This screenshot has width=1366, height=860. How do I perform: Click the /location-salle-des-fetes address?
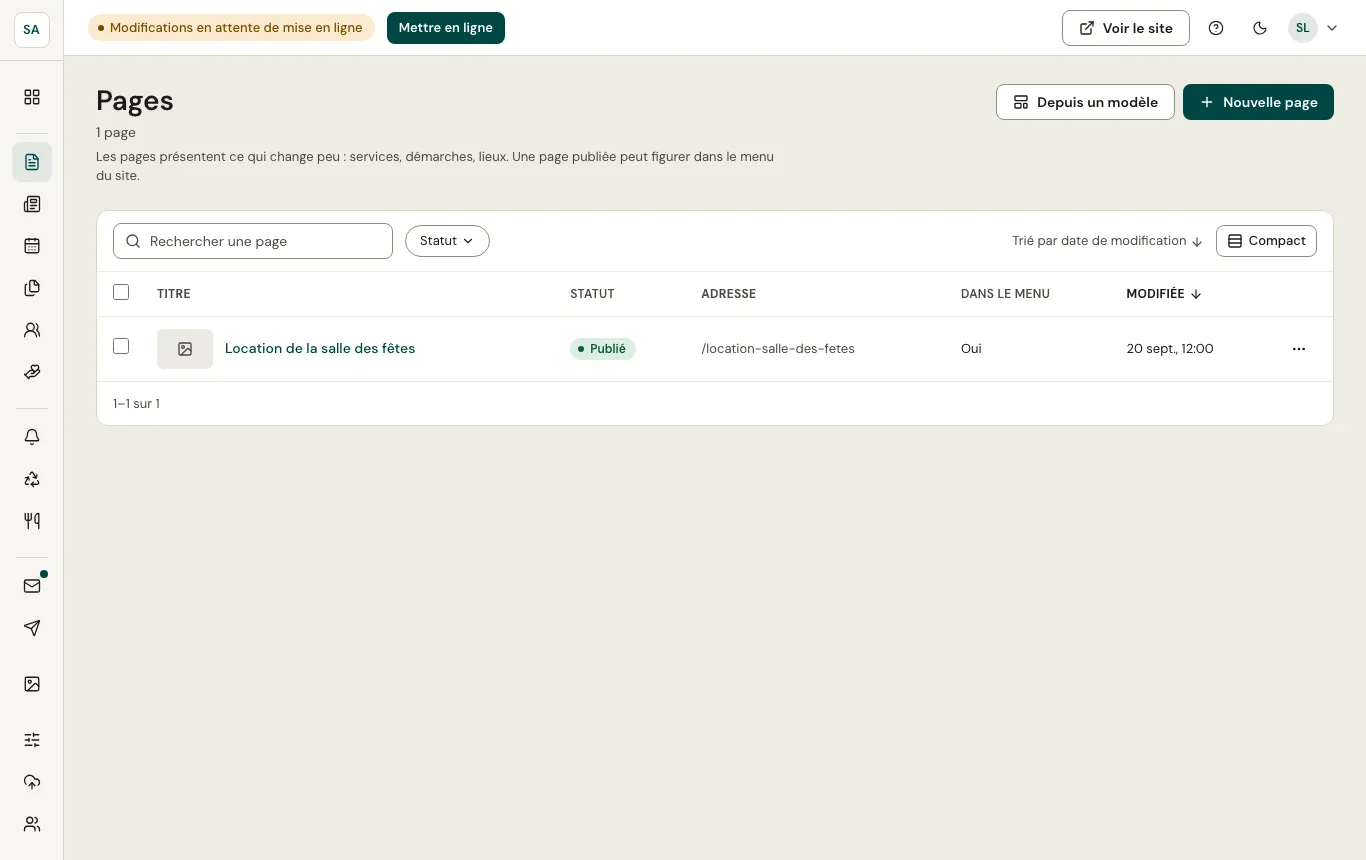[778, 349]
